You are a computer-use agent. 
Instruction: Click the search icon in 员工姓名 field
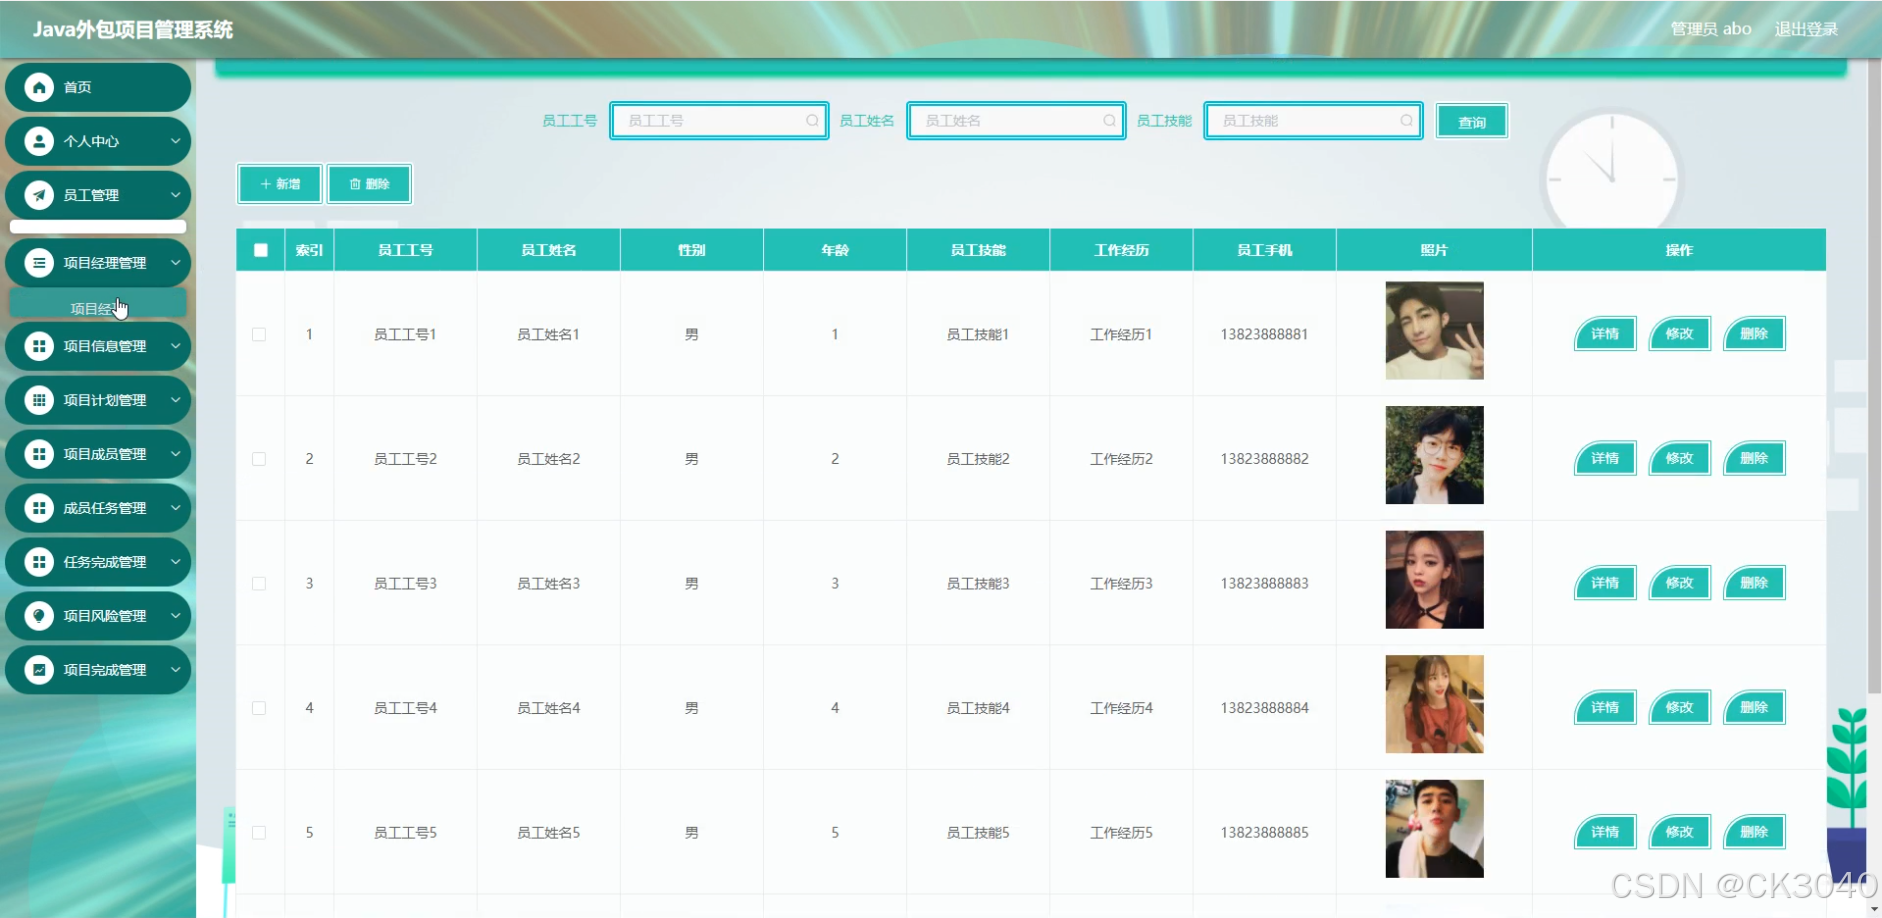[x=1109, y=121]
